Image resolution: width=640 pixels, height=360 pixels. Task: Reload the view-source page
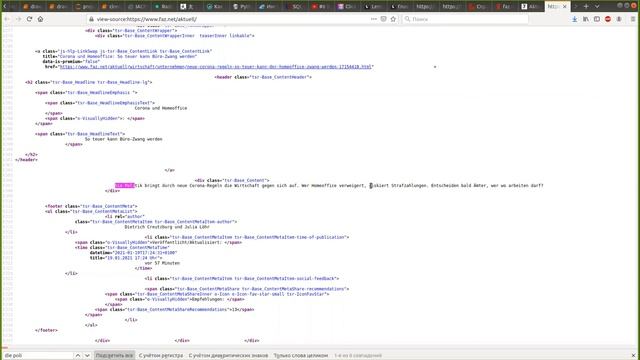(29, 19)
